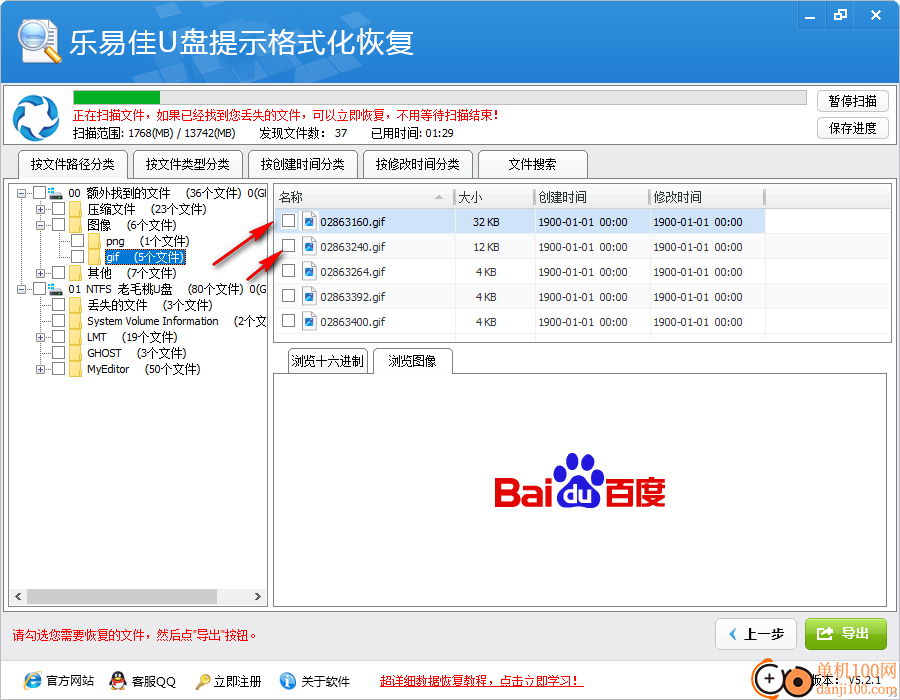900x700 pixels.
Task: Click the green 导出 button
Action: 845,634
